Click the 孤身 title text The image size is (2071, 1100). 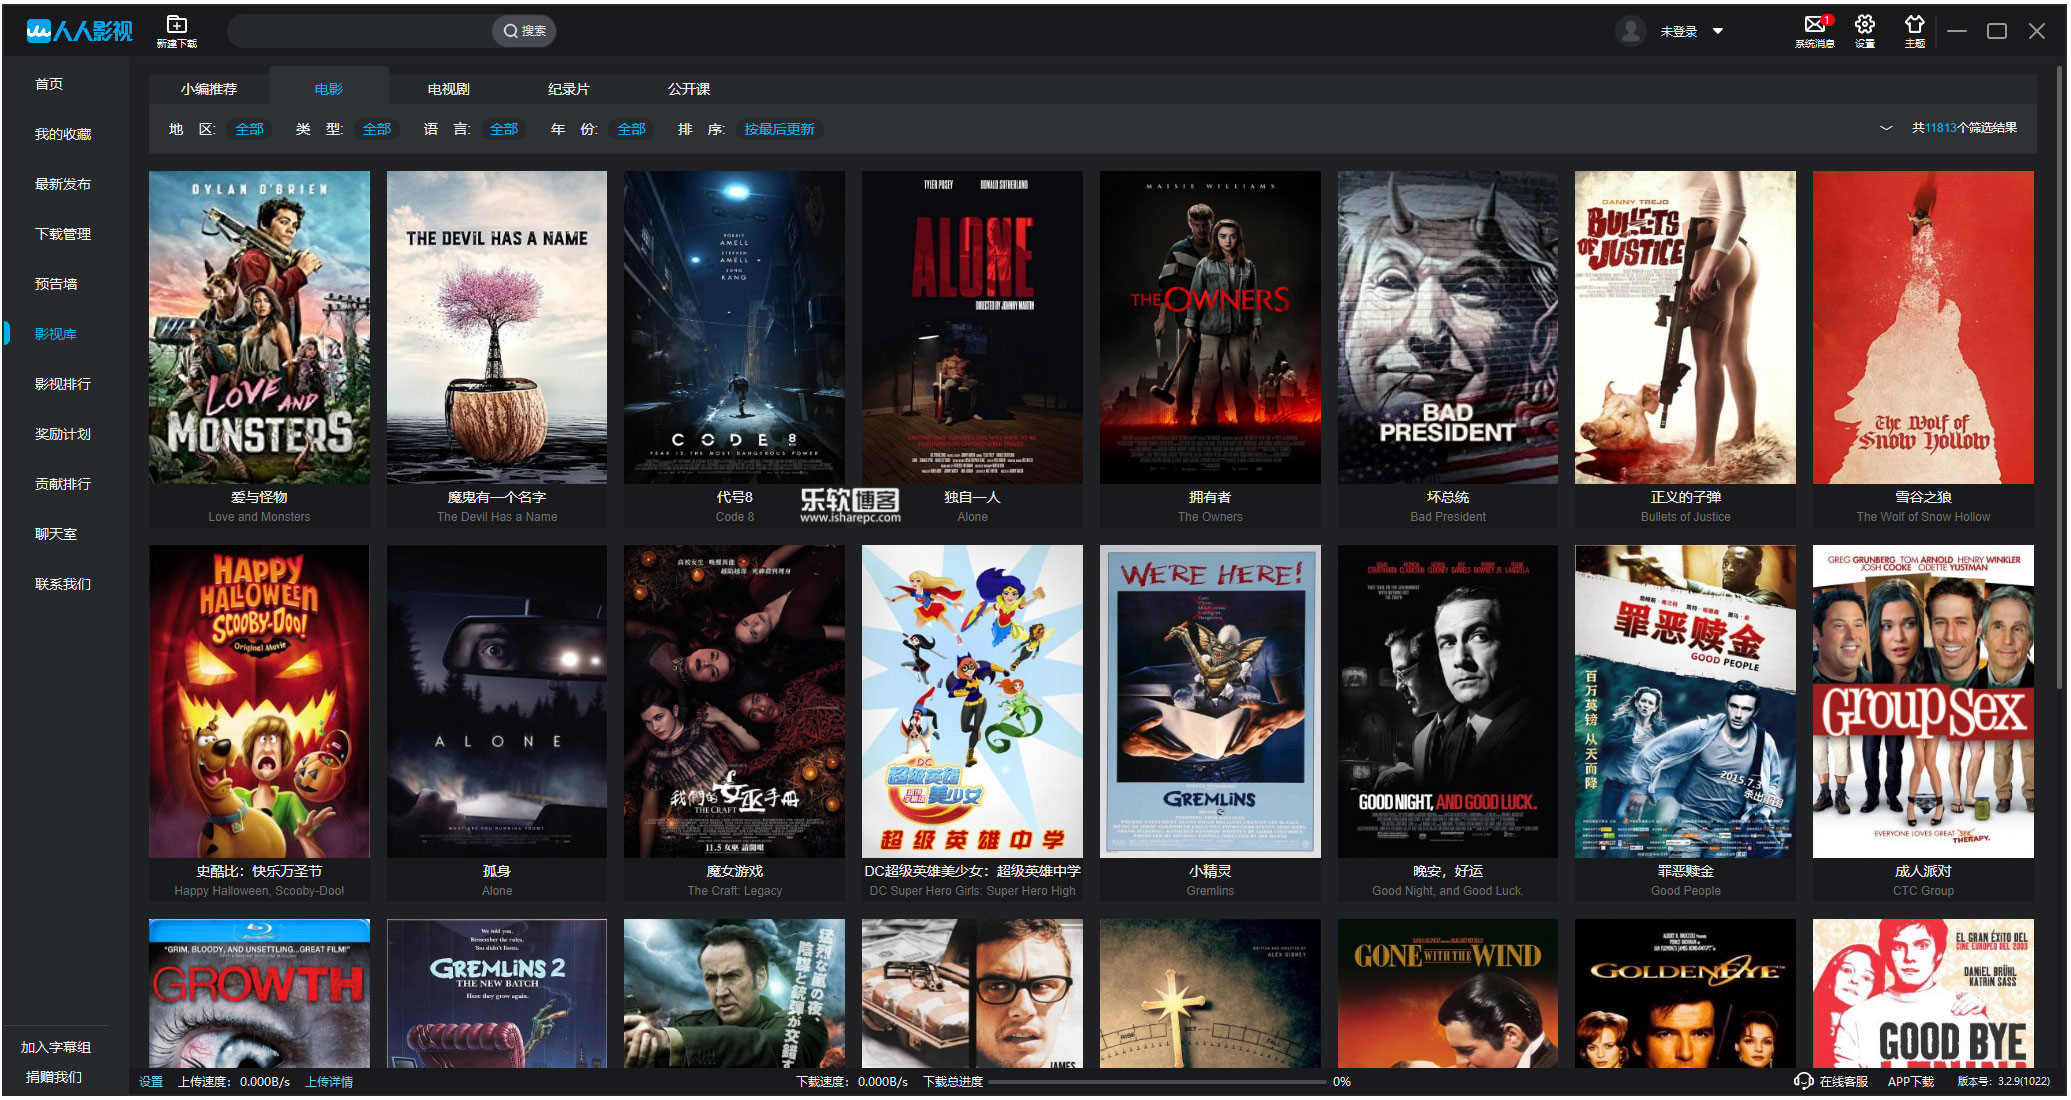pyautogui.click(x=497, y=871)
